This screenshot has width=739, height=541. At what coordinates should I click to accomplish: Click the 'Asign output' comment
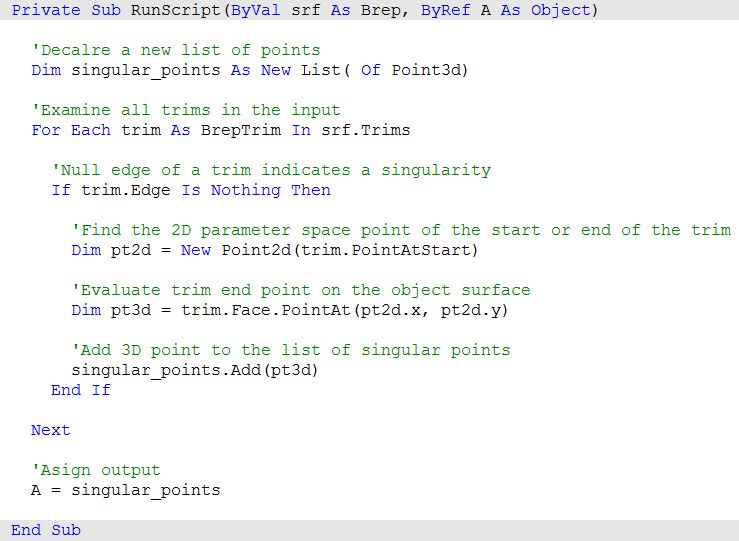(96, 470)
